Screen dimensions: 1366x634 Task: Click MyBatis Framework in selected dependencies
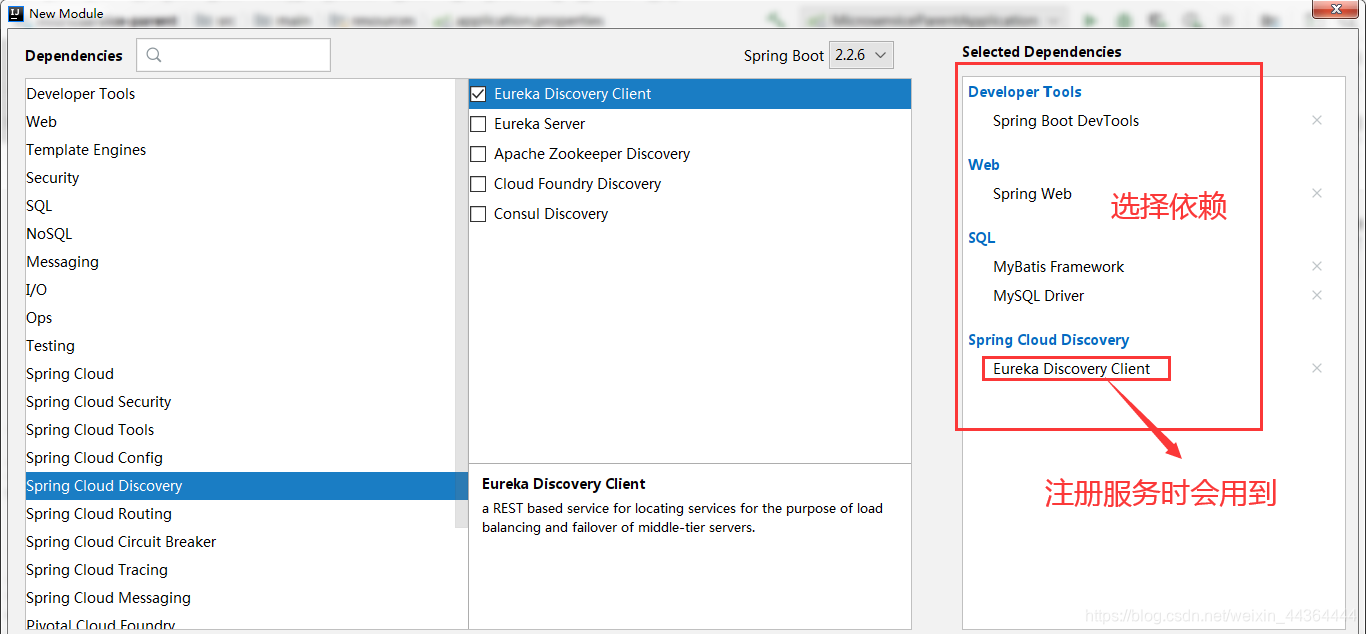tap(1058, 267)
